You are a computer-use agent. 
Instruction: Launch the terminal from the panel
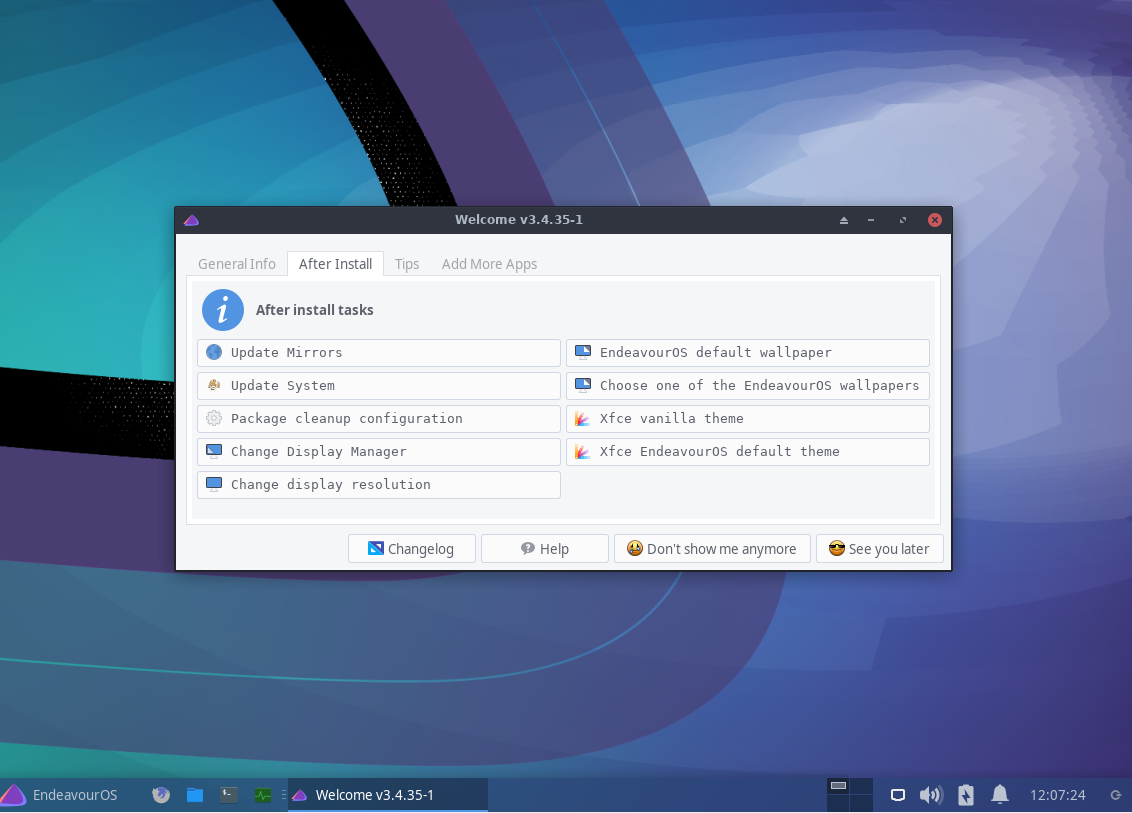[x=229, y=795]
